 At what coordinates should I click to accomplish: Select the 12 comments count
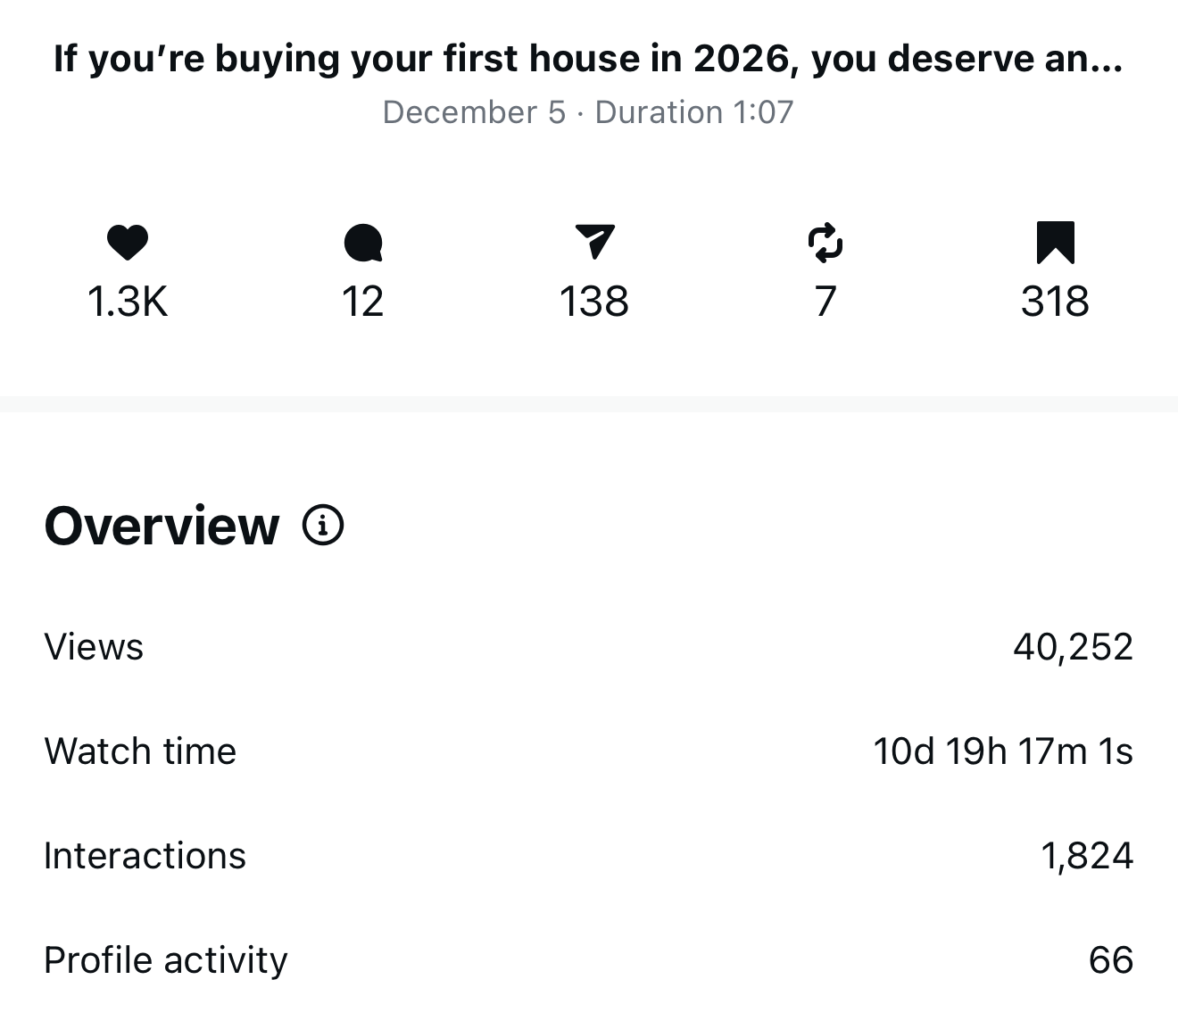362,301
